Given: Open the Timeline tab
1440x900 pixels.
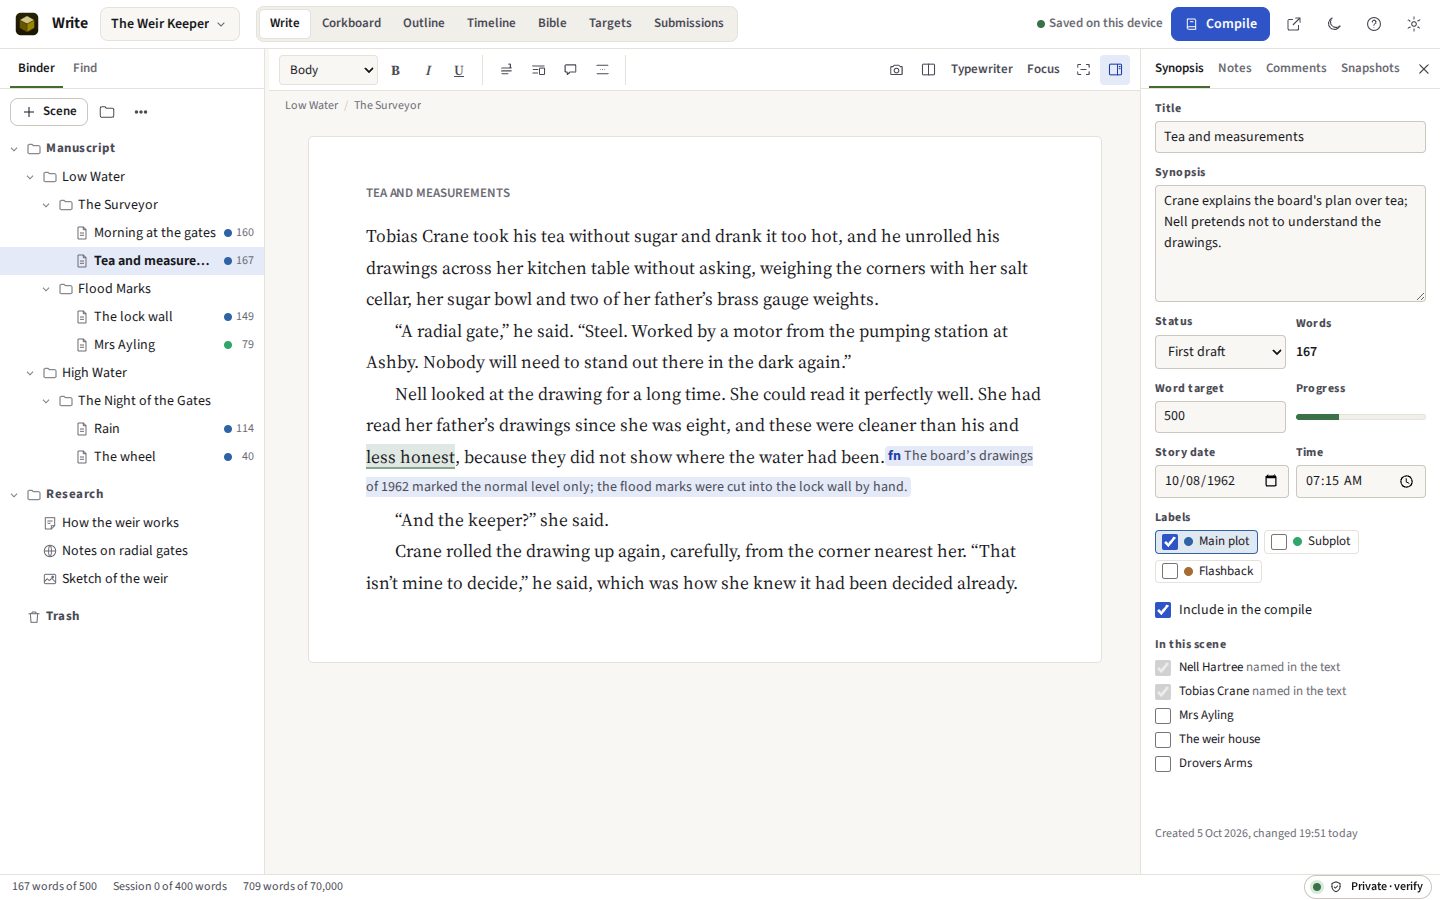Looking at the screenshot, I should click(491, 23).
